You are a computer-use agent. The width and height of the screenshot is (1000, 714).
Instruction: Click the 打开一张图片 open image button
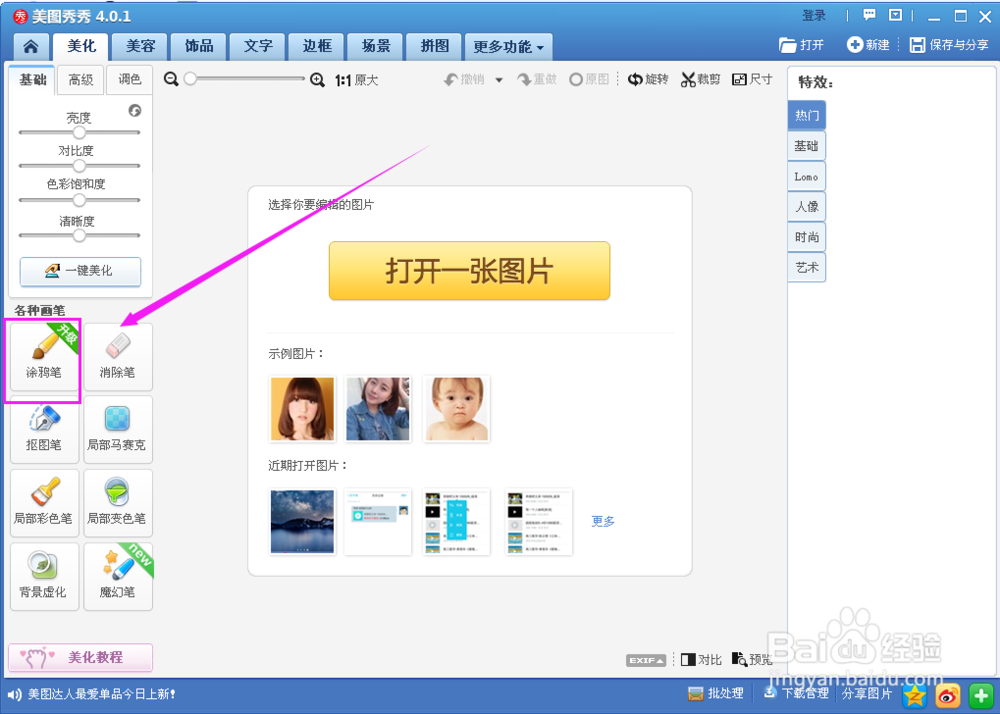tap(468, 271)
